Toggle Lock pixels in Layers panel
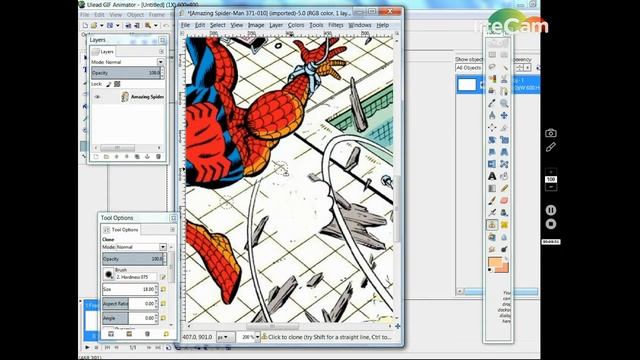640x360 pixels. (x=109, y=84)
